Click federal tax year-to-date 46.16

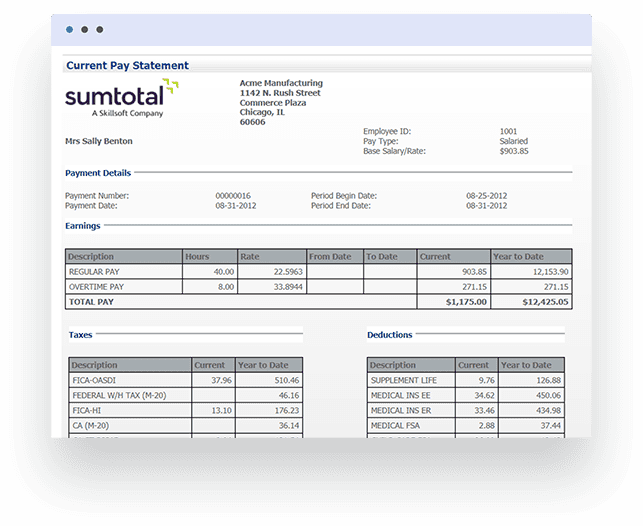coord(289,396)
